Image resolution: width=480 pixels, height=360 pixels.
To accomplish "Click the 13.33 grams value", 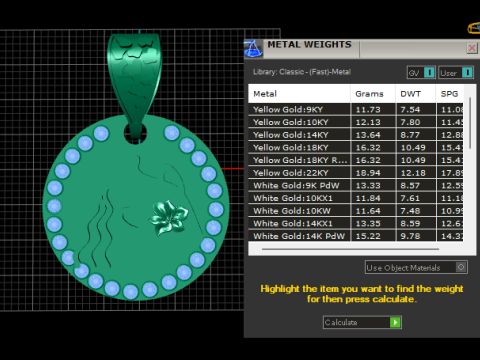I will [x=368, y=186].
